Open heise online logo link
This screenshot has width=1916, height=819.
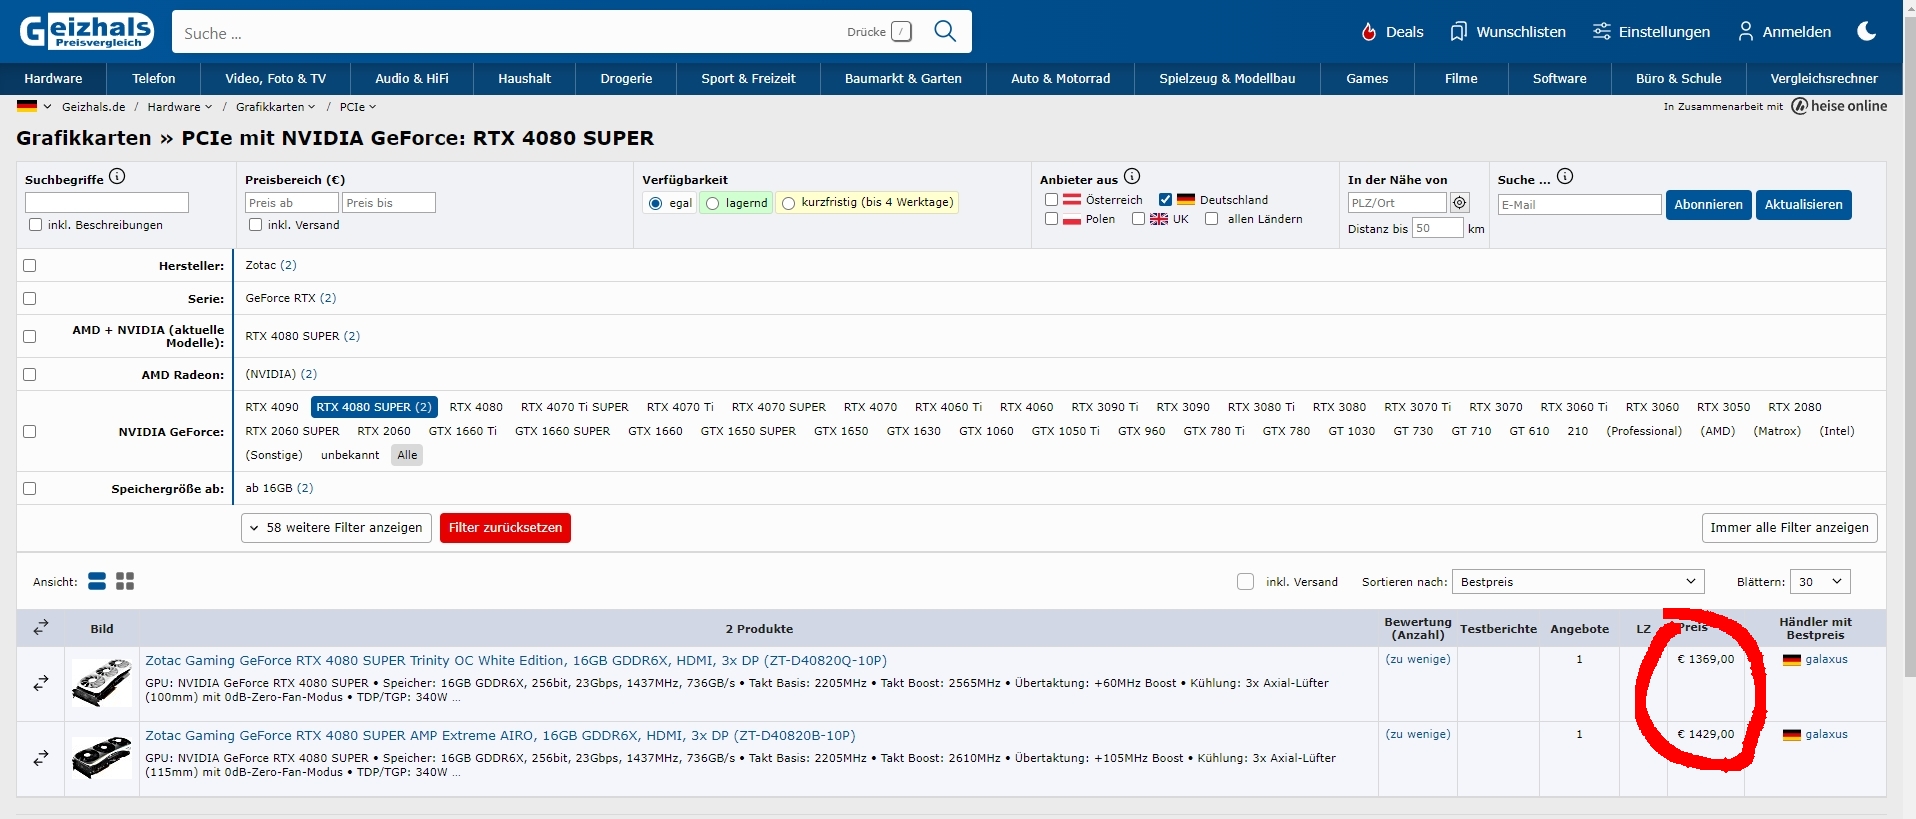click(1839, 106)
